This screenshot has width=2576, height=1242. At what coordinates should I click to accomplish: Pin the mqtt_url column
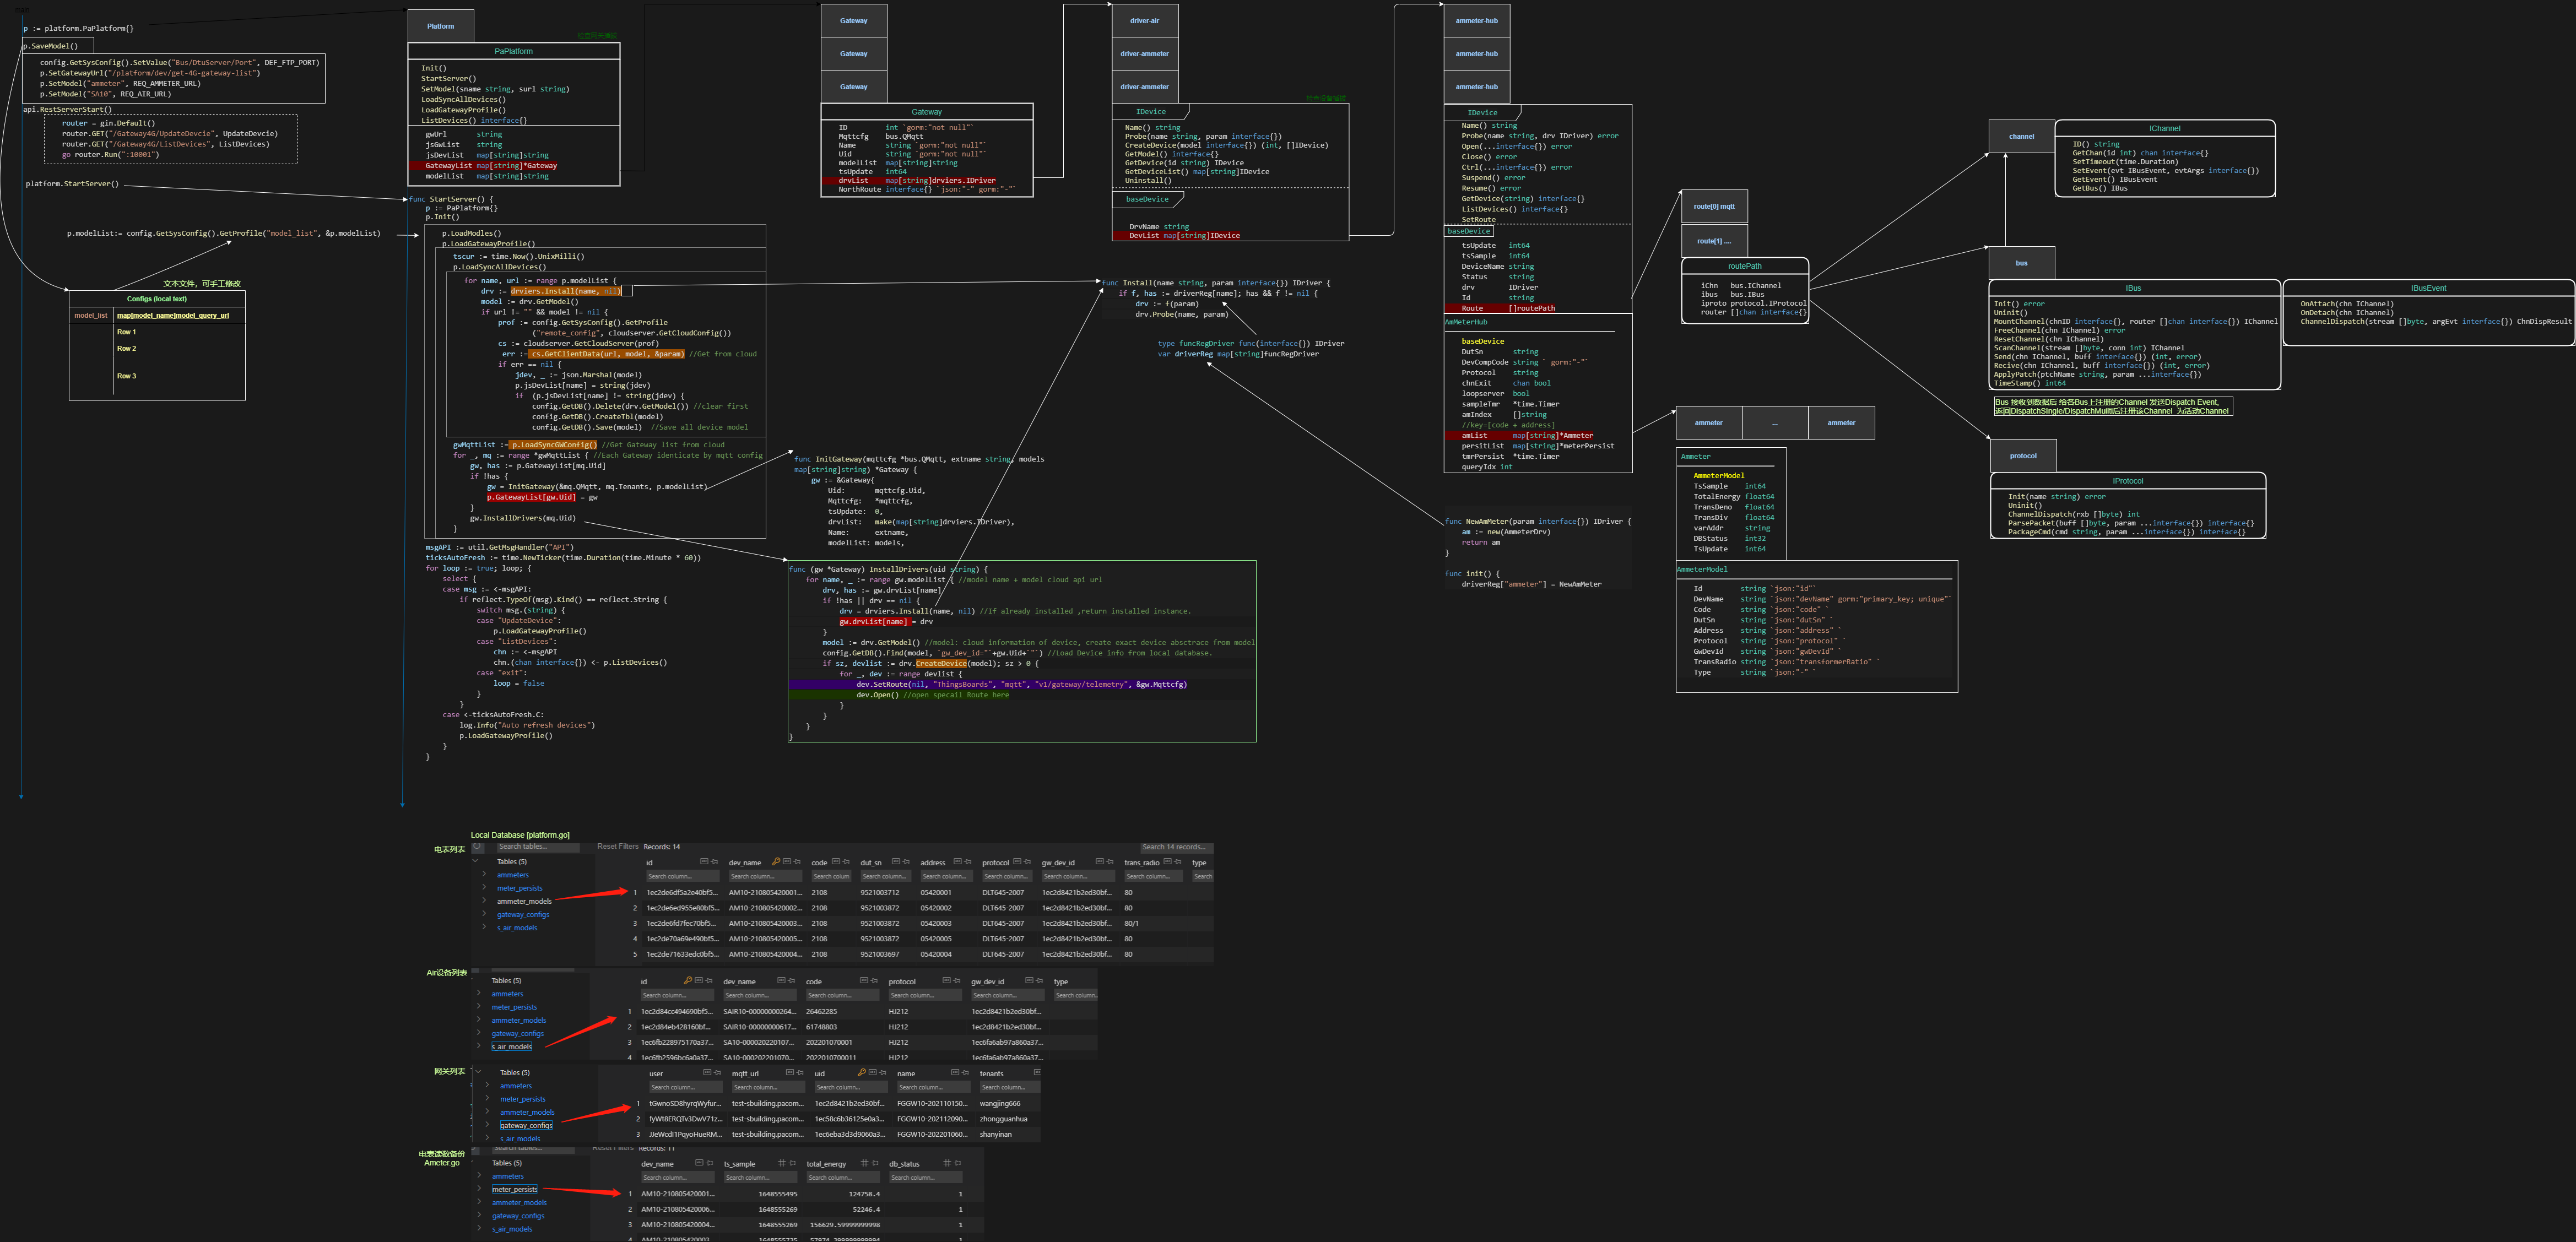tap(800, 1073)
